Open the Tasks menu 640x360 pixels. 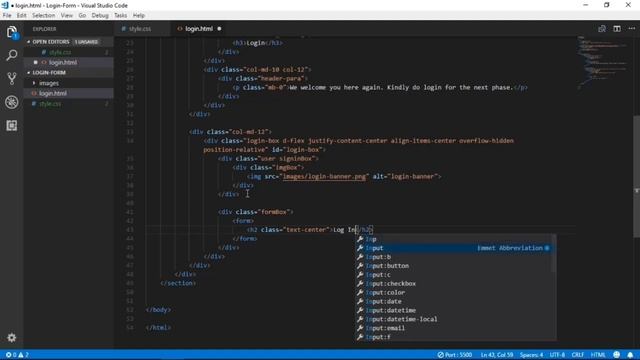pyautogui.click(x=120, y=16)
